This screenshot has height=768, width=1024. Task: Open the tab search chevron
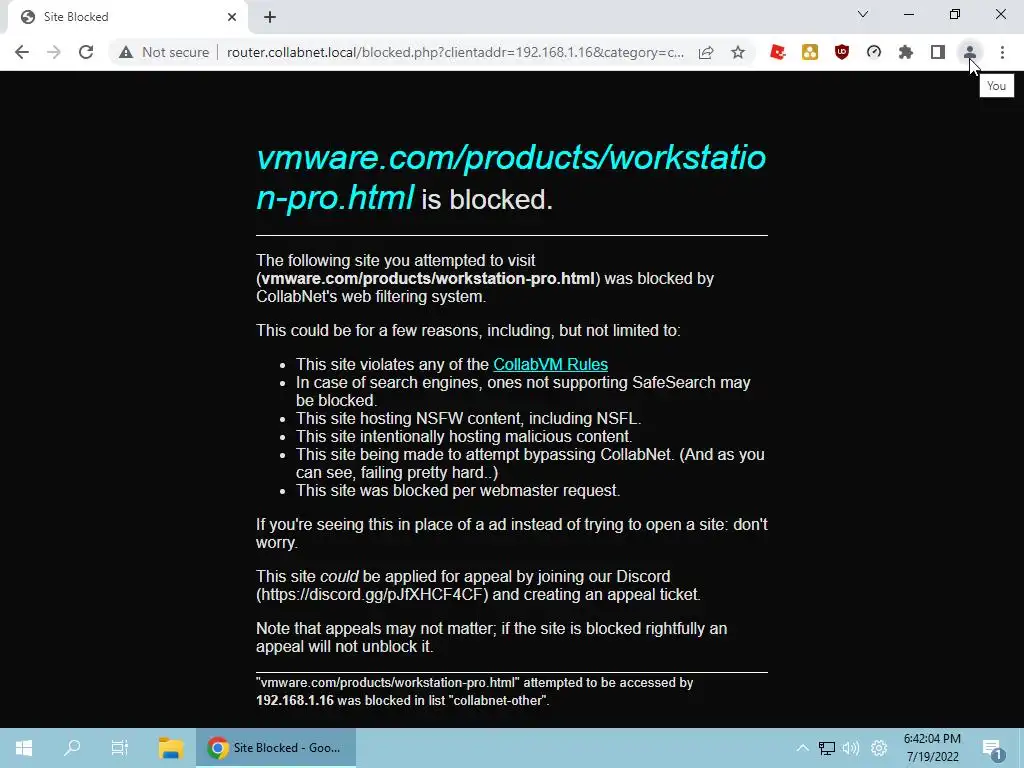tap(863, 14)
